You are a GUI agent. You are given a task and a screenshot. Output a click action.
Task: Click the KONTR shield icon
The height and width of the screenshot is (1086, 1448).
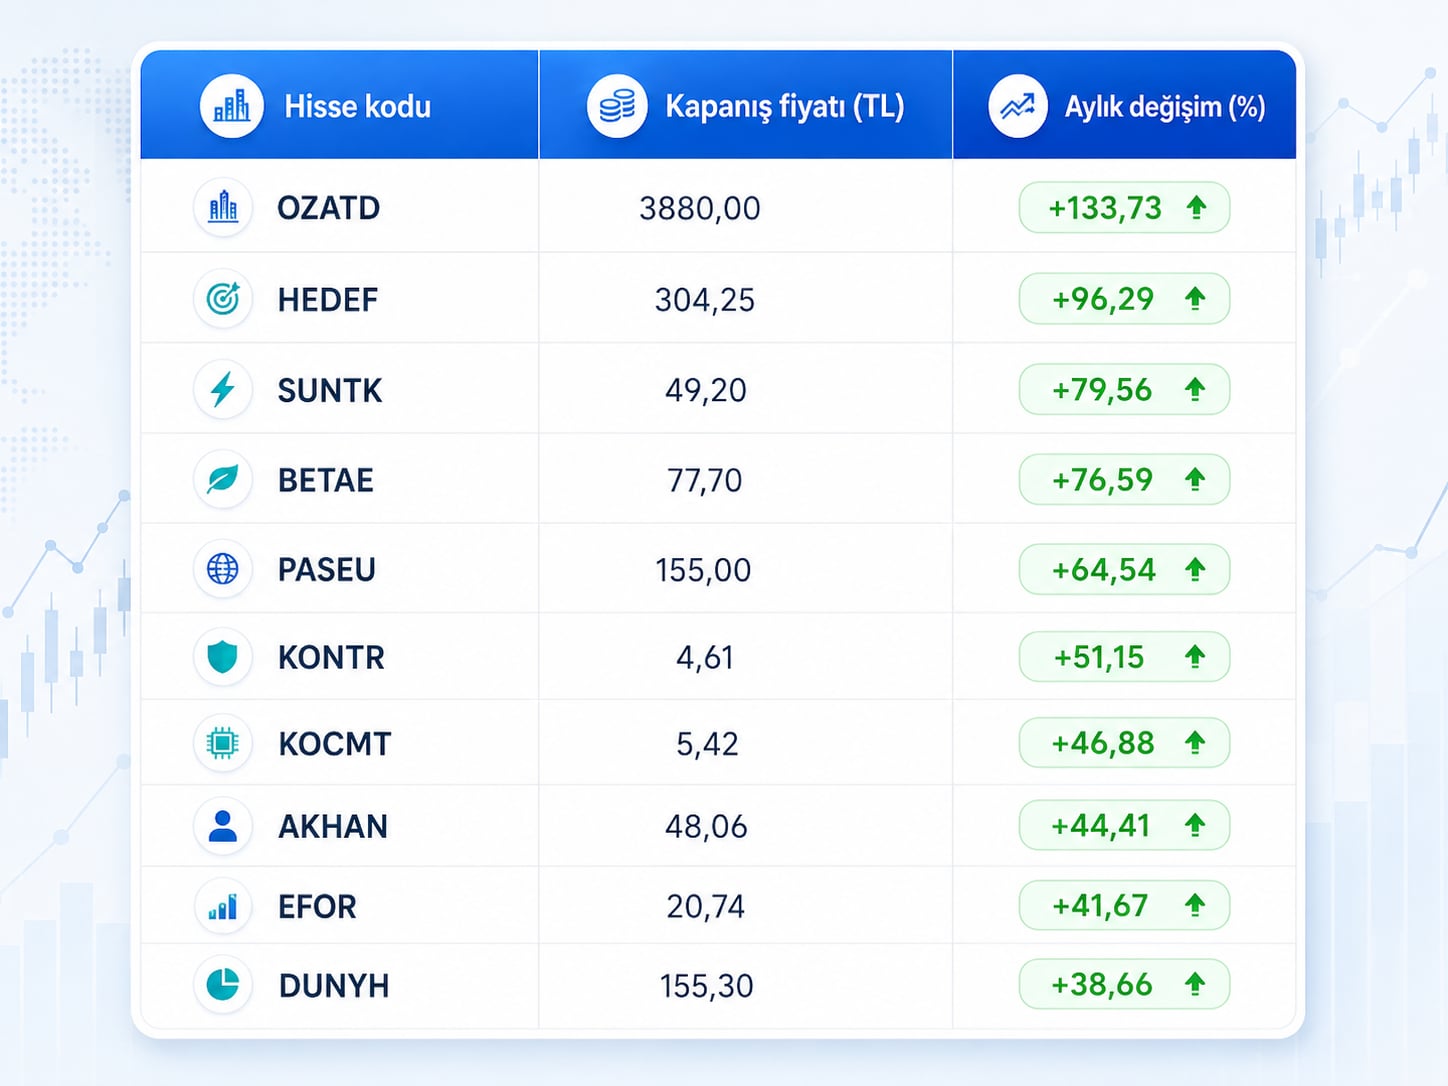pos(222,657)
